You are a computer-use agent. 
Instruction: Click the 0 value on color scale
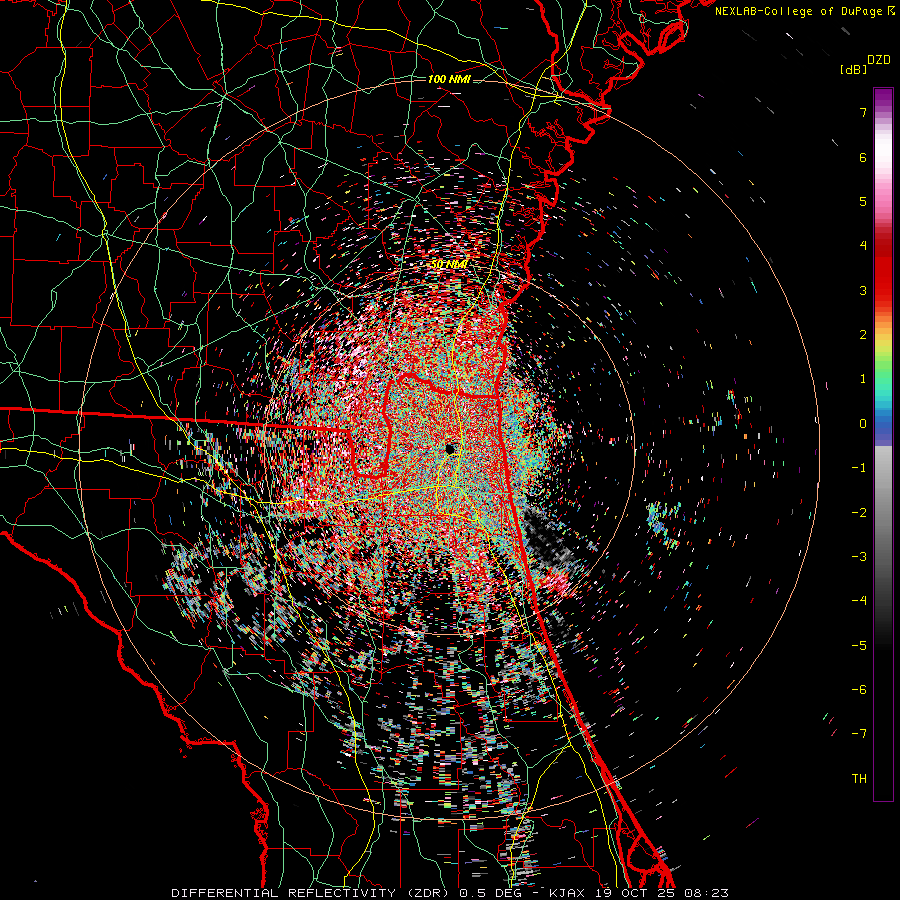[x=863, y=424]
